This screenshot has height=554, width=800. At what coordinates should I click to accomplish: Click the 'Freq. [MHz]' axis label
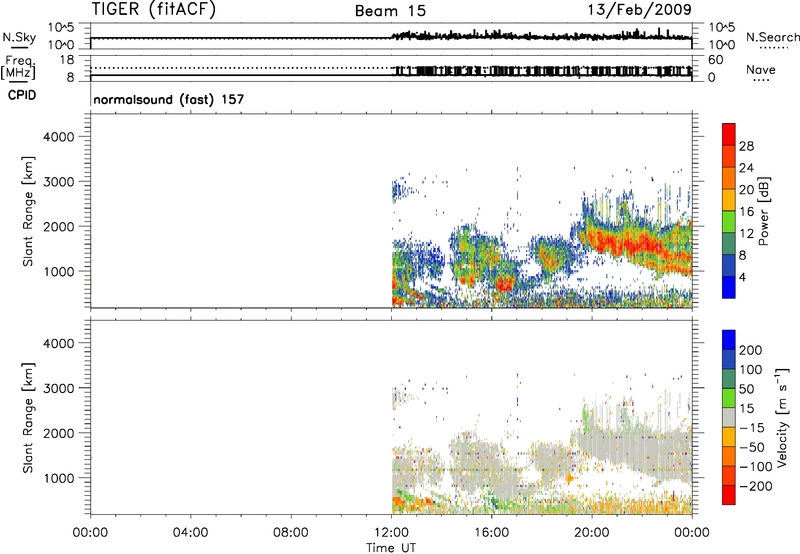click(19, 67)
